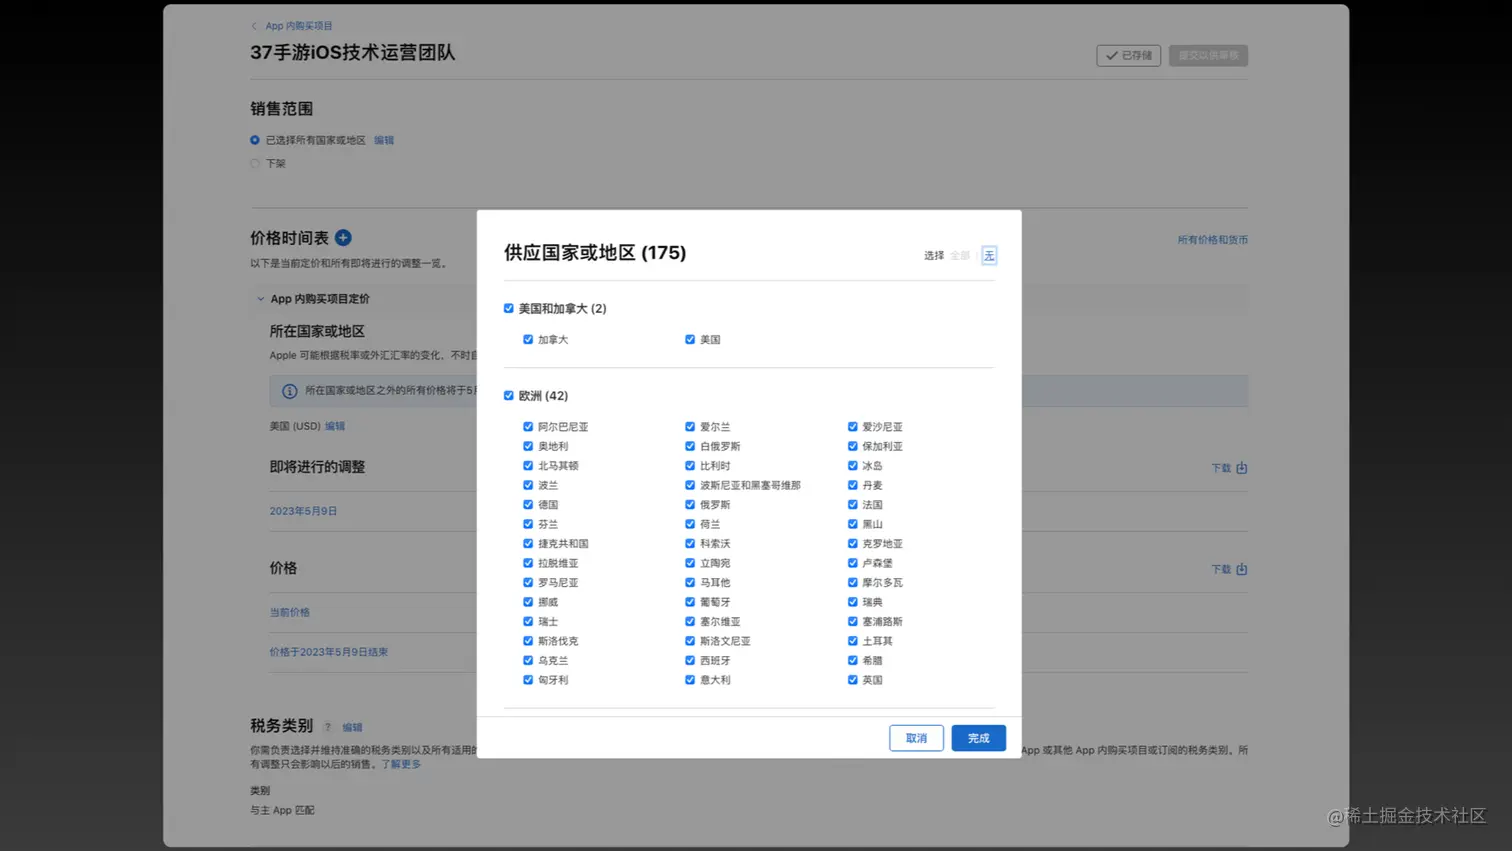This screenshot has height=851, width=1512.
Task: Toggle the 比利时 checkbox
Action: pyautogui.click(x=690, y=466)
